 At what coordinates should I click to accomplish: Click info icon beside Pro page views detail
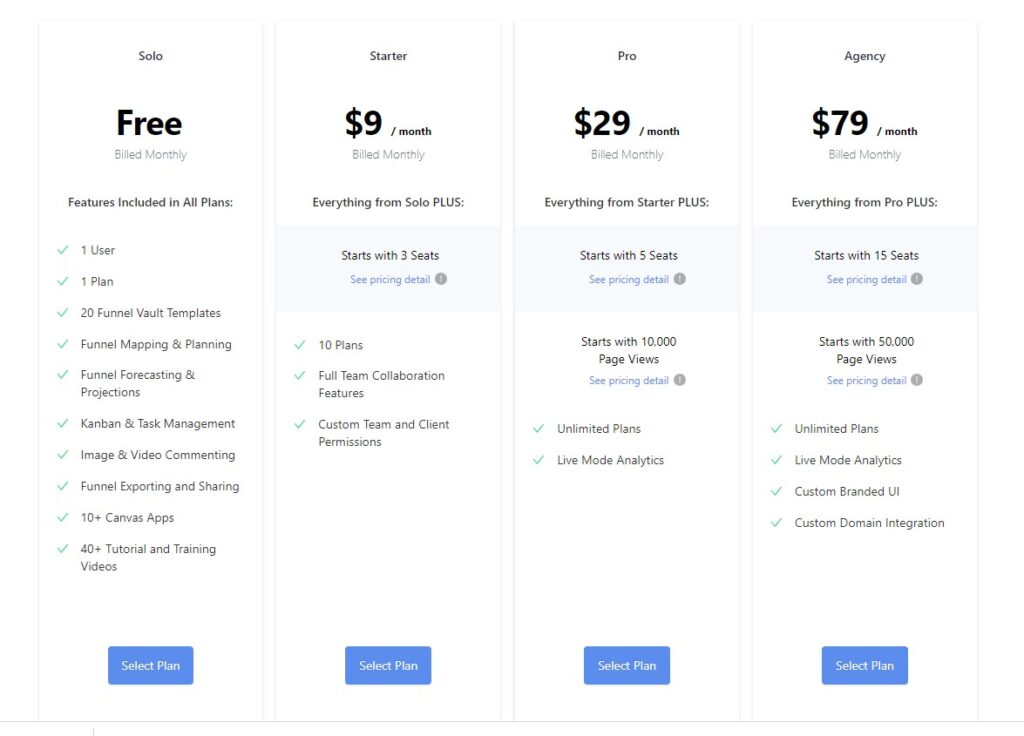[x=680, y=380]
